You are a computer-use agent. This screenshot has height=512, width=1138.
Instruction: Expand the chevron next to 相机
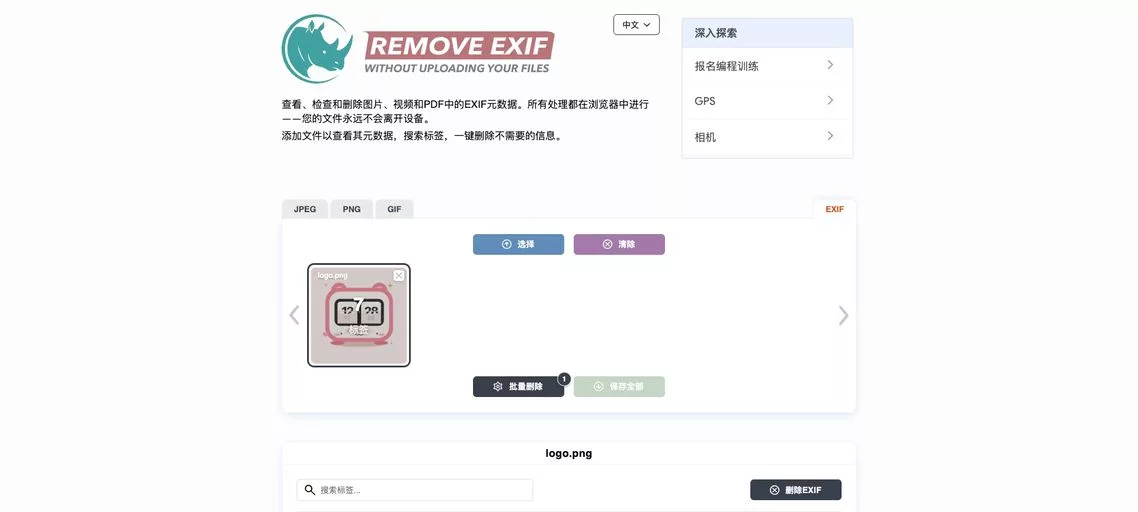[830, 136]
